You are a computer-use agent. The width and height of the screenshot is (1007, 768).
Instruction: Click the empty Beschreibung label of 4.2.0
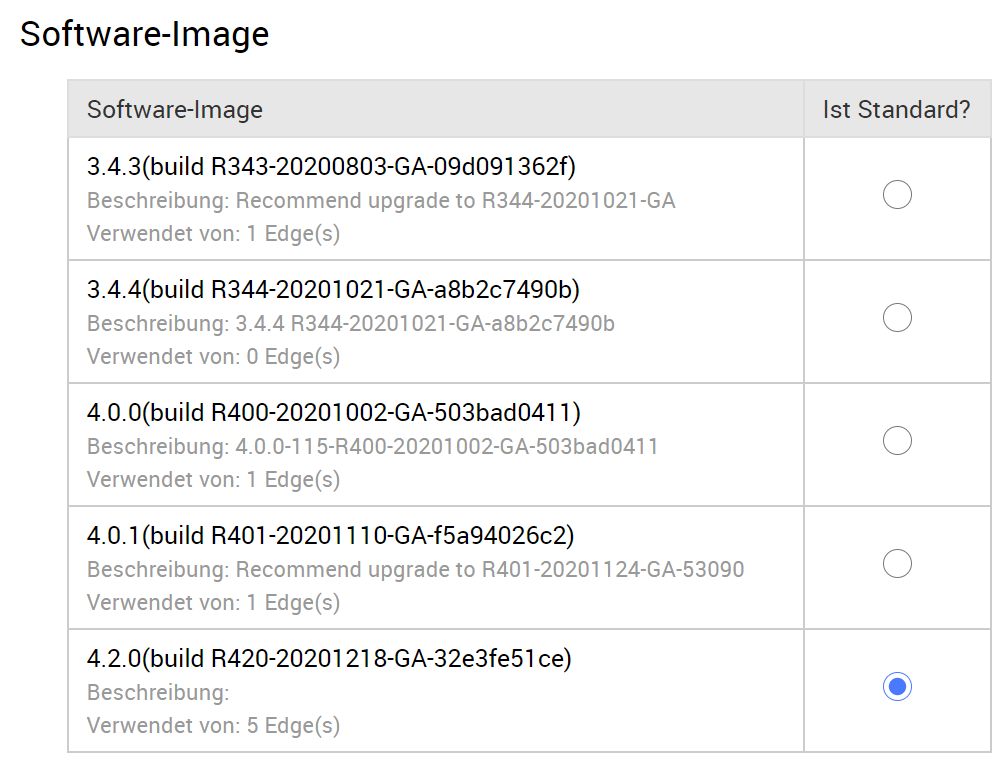[x=158, y=693]
